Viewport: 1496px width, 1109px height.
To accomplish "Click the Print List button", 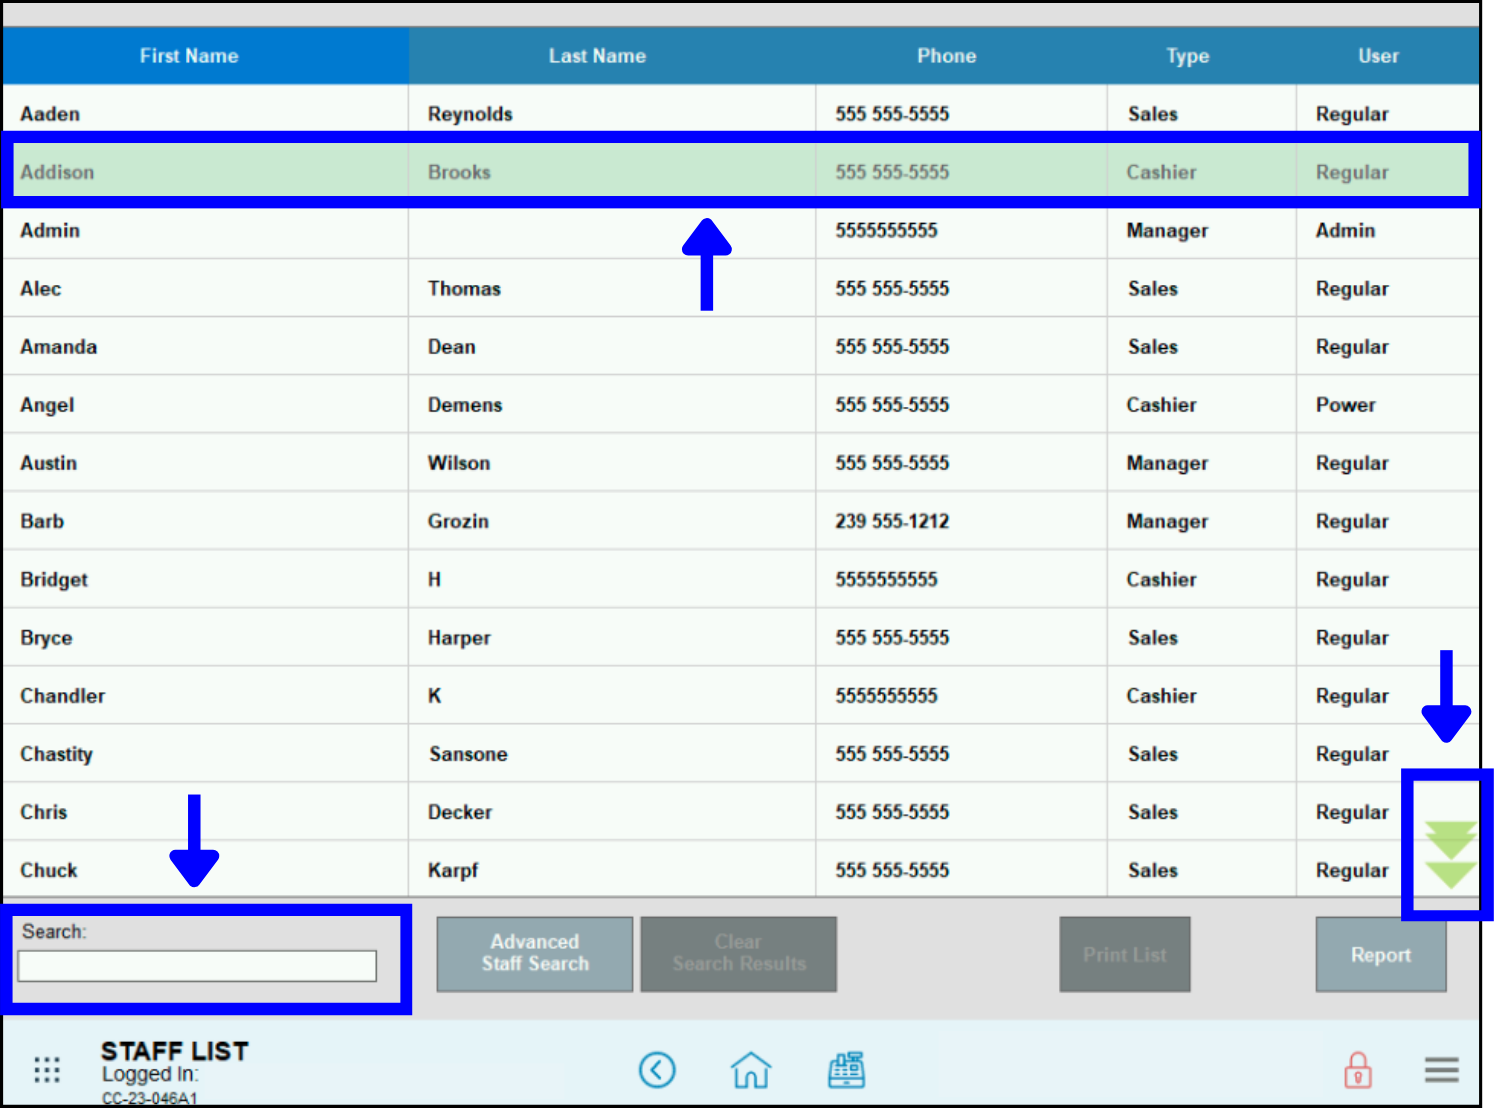I will (1124, 955).
